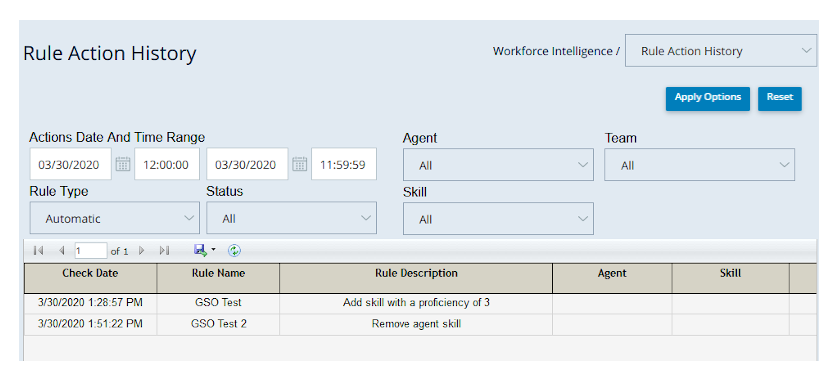Go to first page of report
The width and height of the screenshot is (835, 375).
click(x=38, y=250)
